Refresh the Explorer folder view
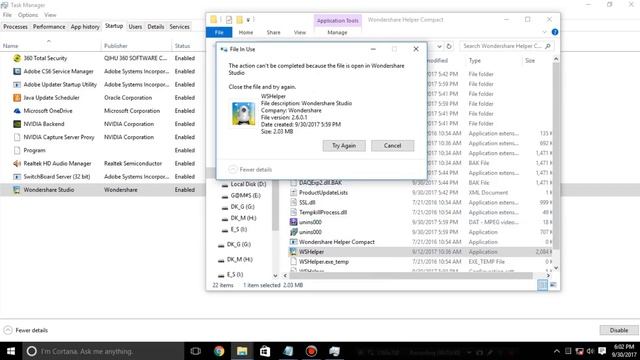The width and height of the screenshot is (640, 360). click(449, 46)
